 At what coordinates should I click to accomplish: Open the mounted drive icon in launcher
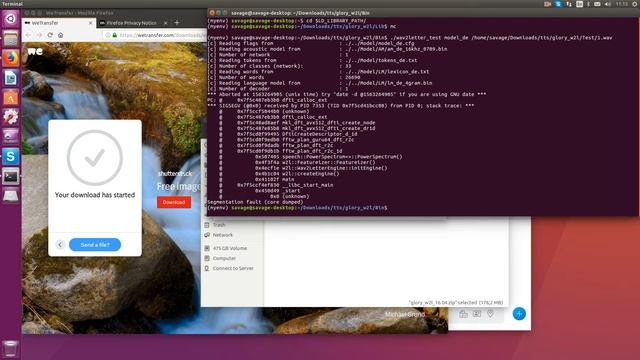click(11, 196)
